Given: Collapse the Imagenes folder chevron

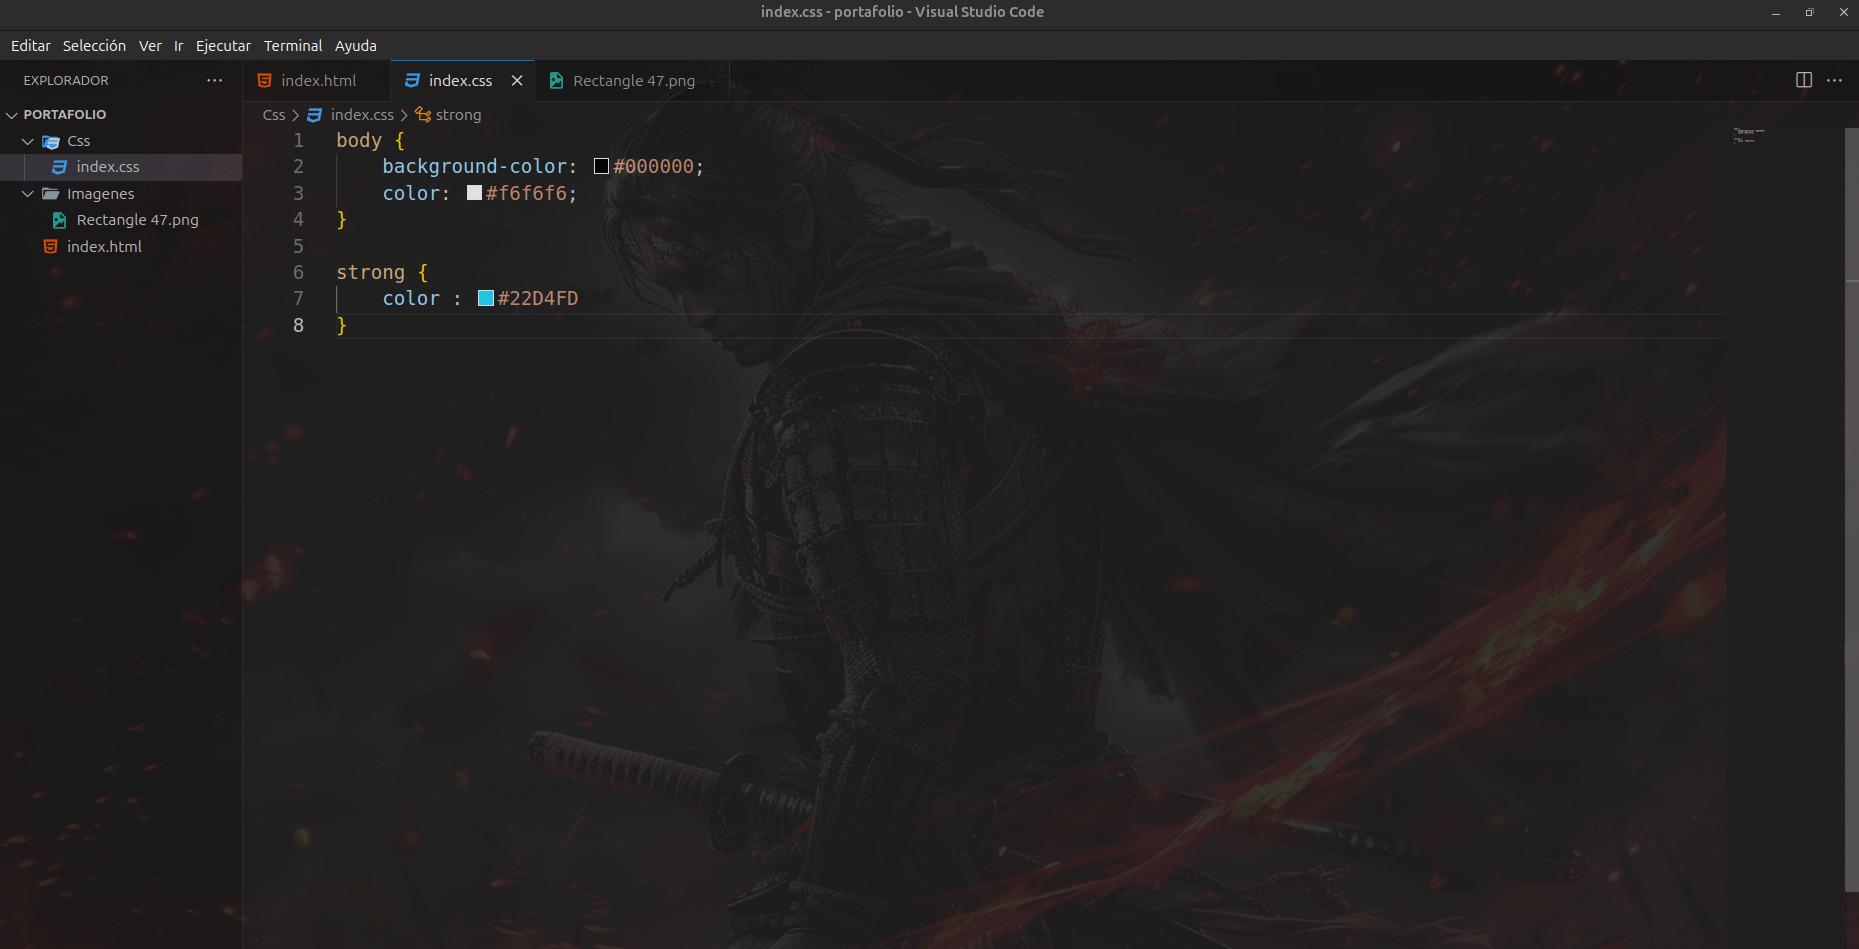Looking at the screenshot, I should tap(28, 194).
